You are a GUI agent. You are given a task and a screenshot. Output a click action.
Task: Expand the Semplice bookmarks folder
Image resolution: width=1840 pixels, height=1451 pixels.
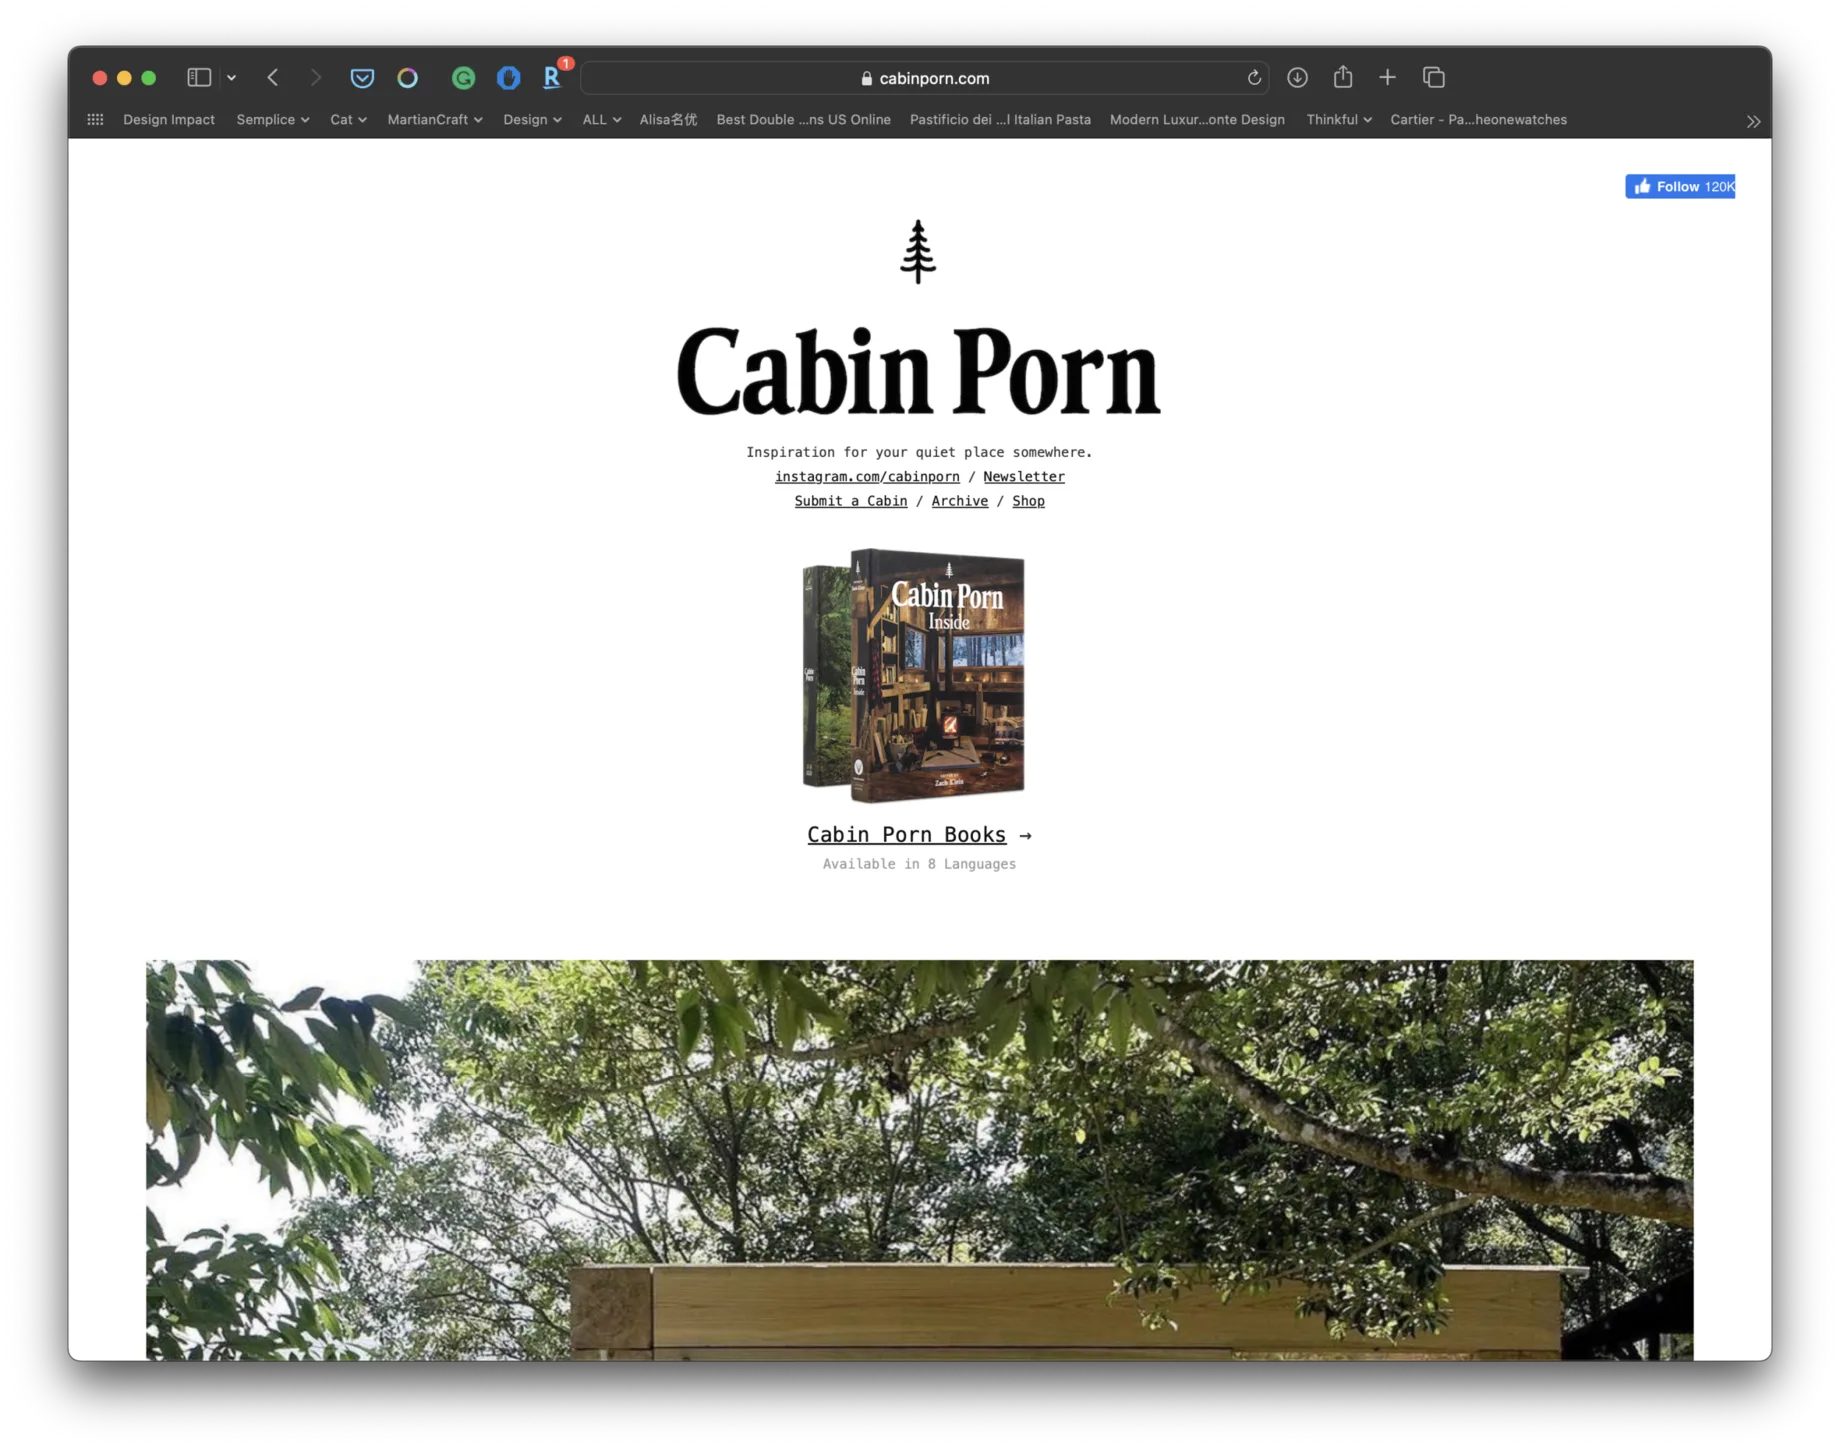click(x=272, y=119)
